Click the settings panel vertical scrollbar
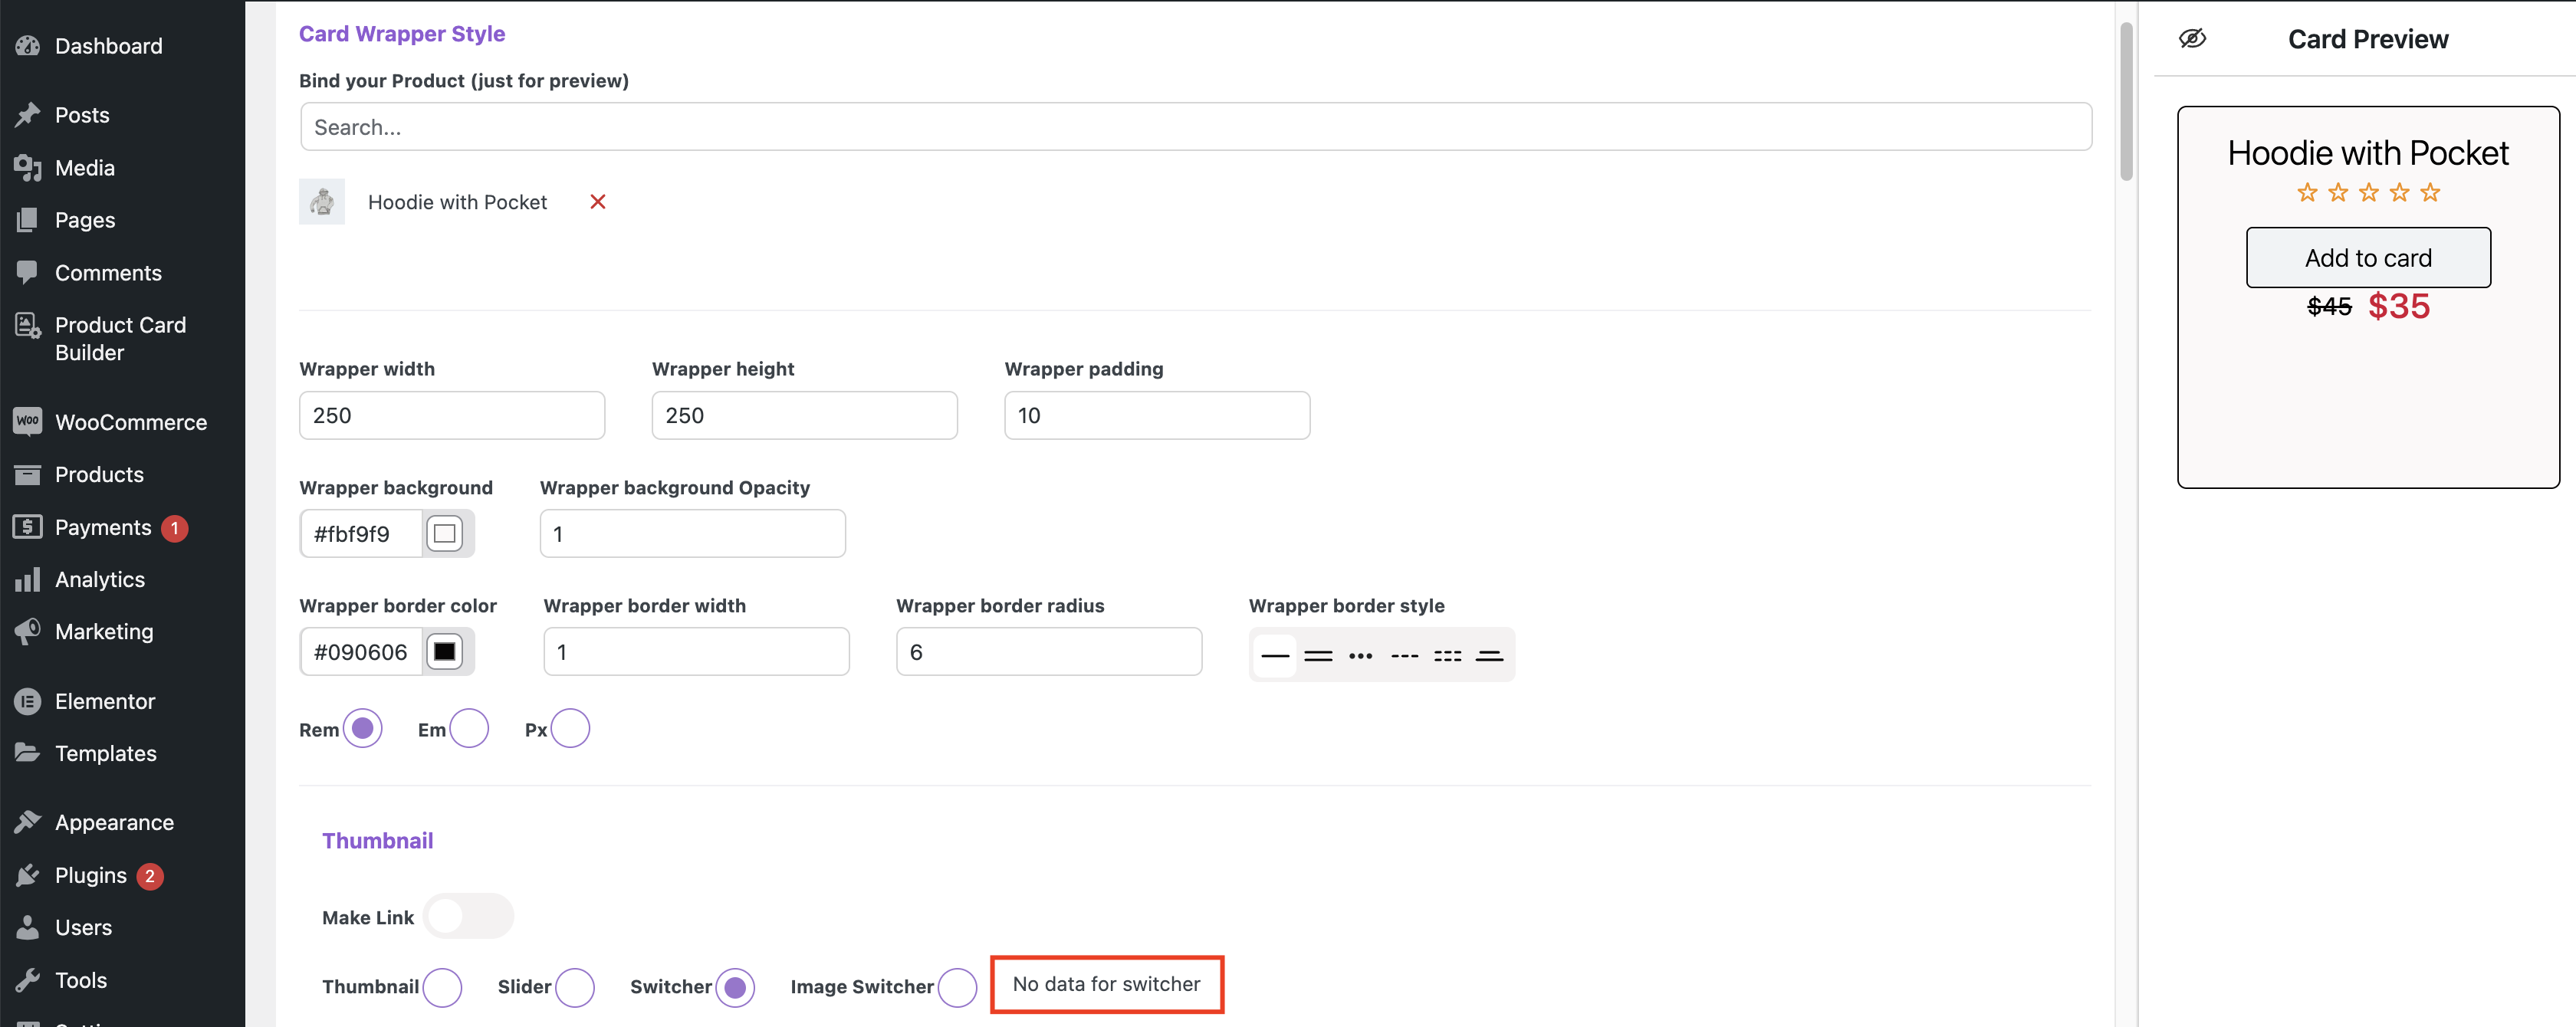The width and height of the screenshot is (2576, 1027). pyautogui.click(x=2126, y=102)
